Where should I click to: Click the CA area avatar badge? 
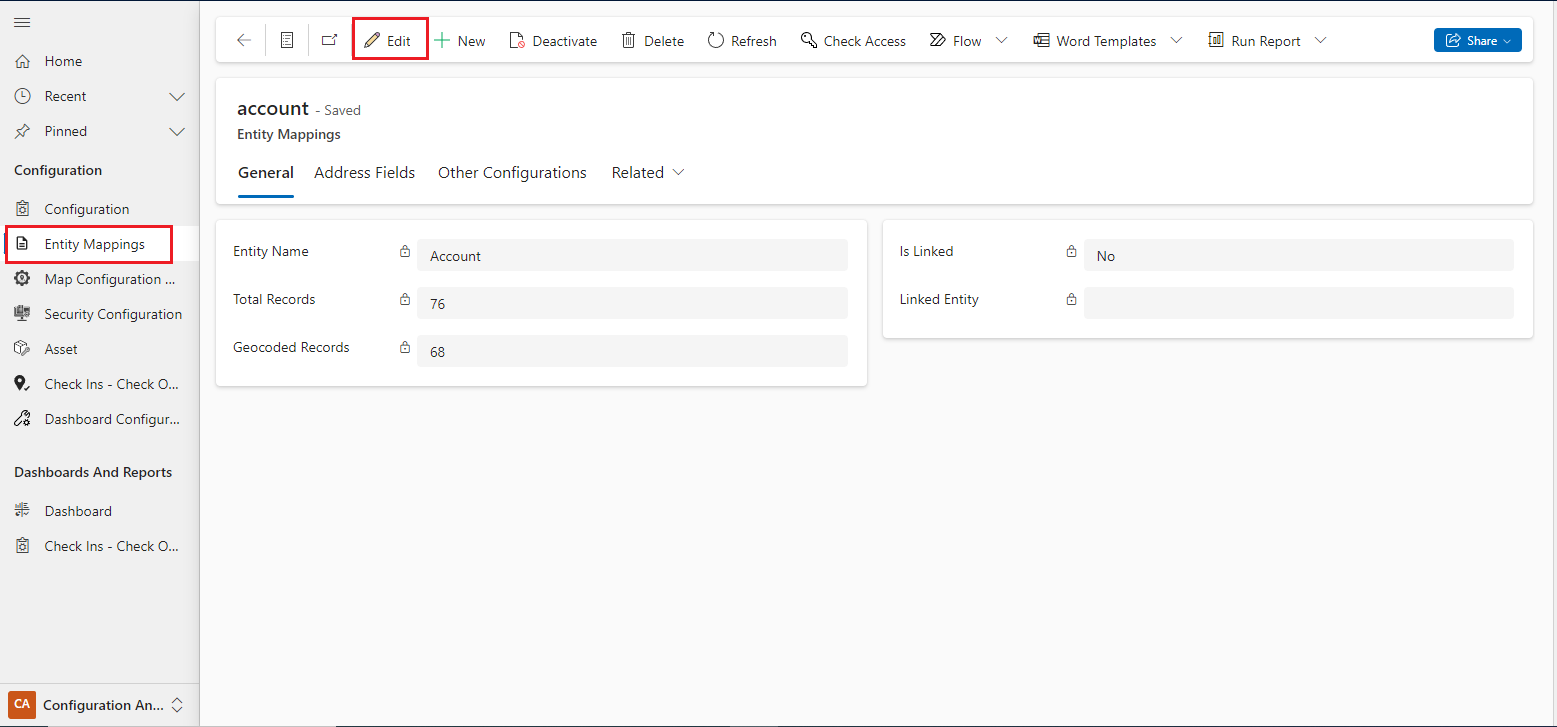coord(22,704)
